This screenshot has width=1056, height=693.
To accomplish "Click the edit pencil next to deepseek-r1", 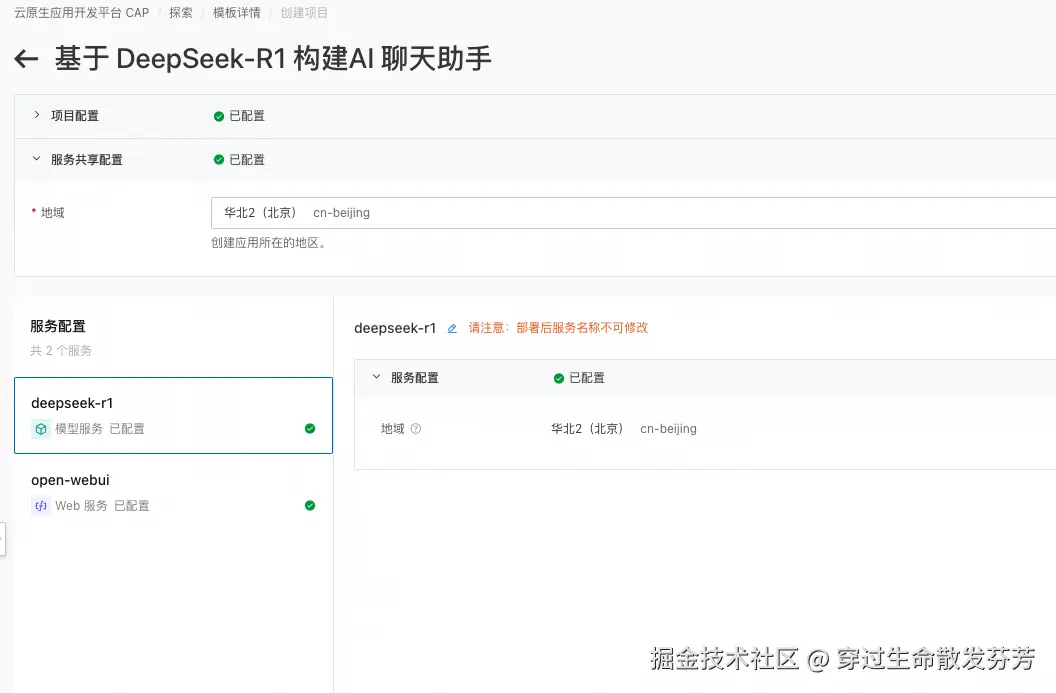I will click(452, 328).
